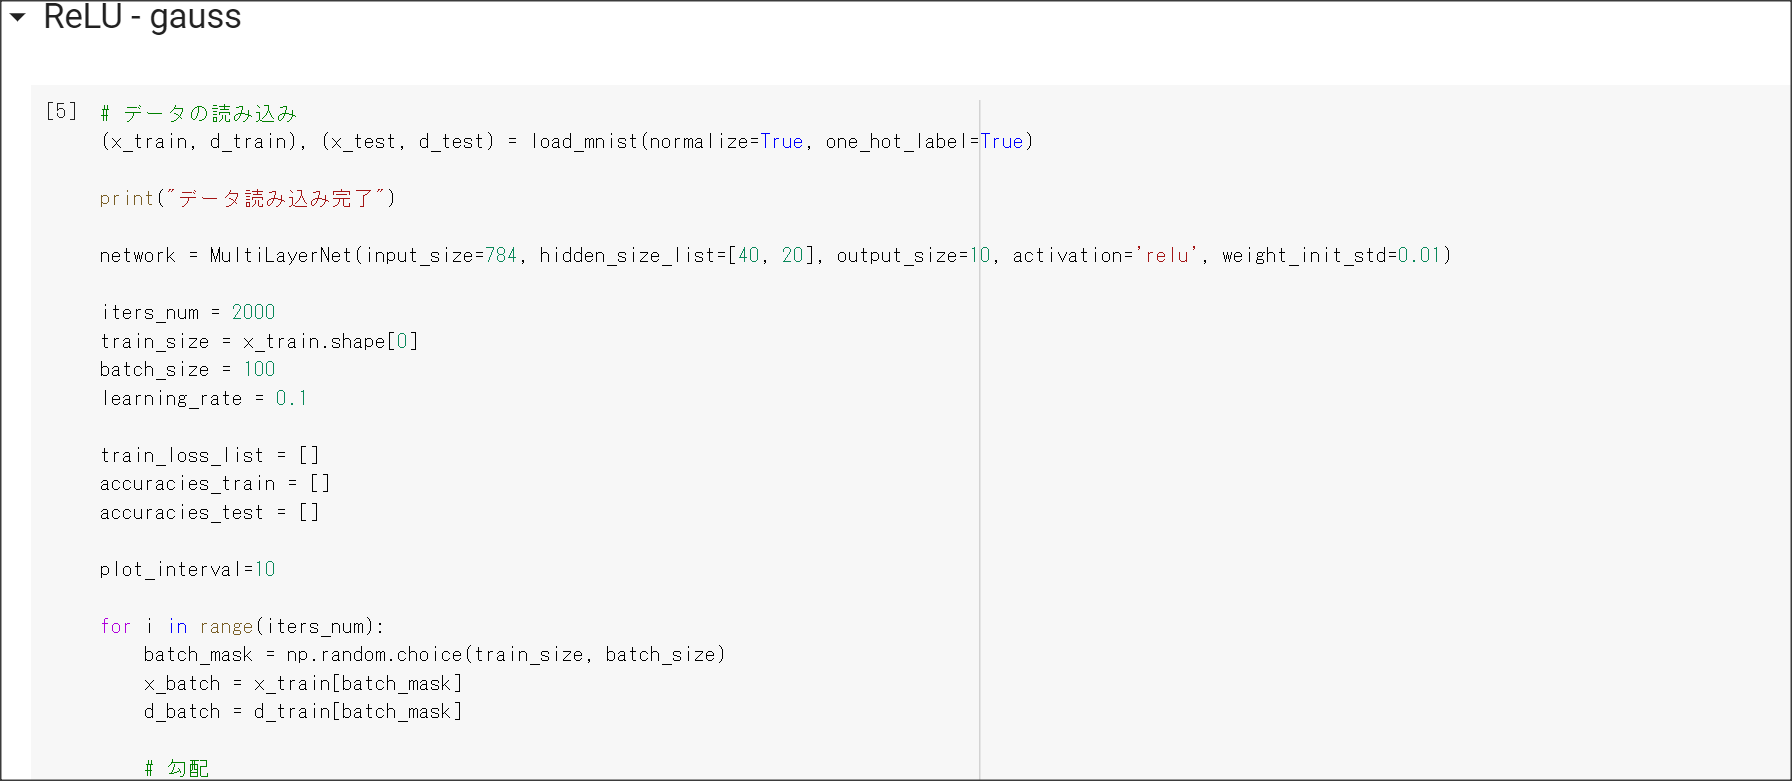Image resolution: width=1792 pixels, height=781 pixels.
Task: Click one_hot_label=True argument
Action: point(924,142)
